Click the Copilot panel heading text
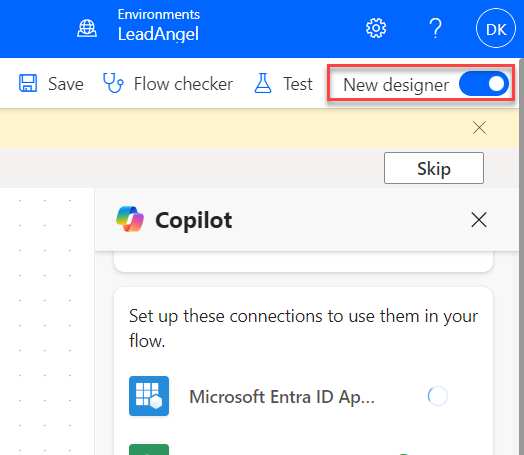The image size is (524, 455). coord(193,220)
